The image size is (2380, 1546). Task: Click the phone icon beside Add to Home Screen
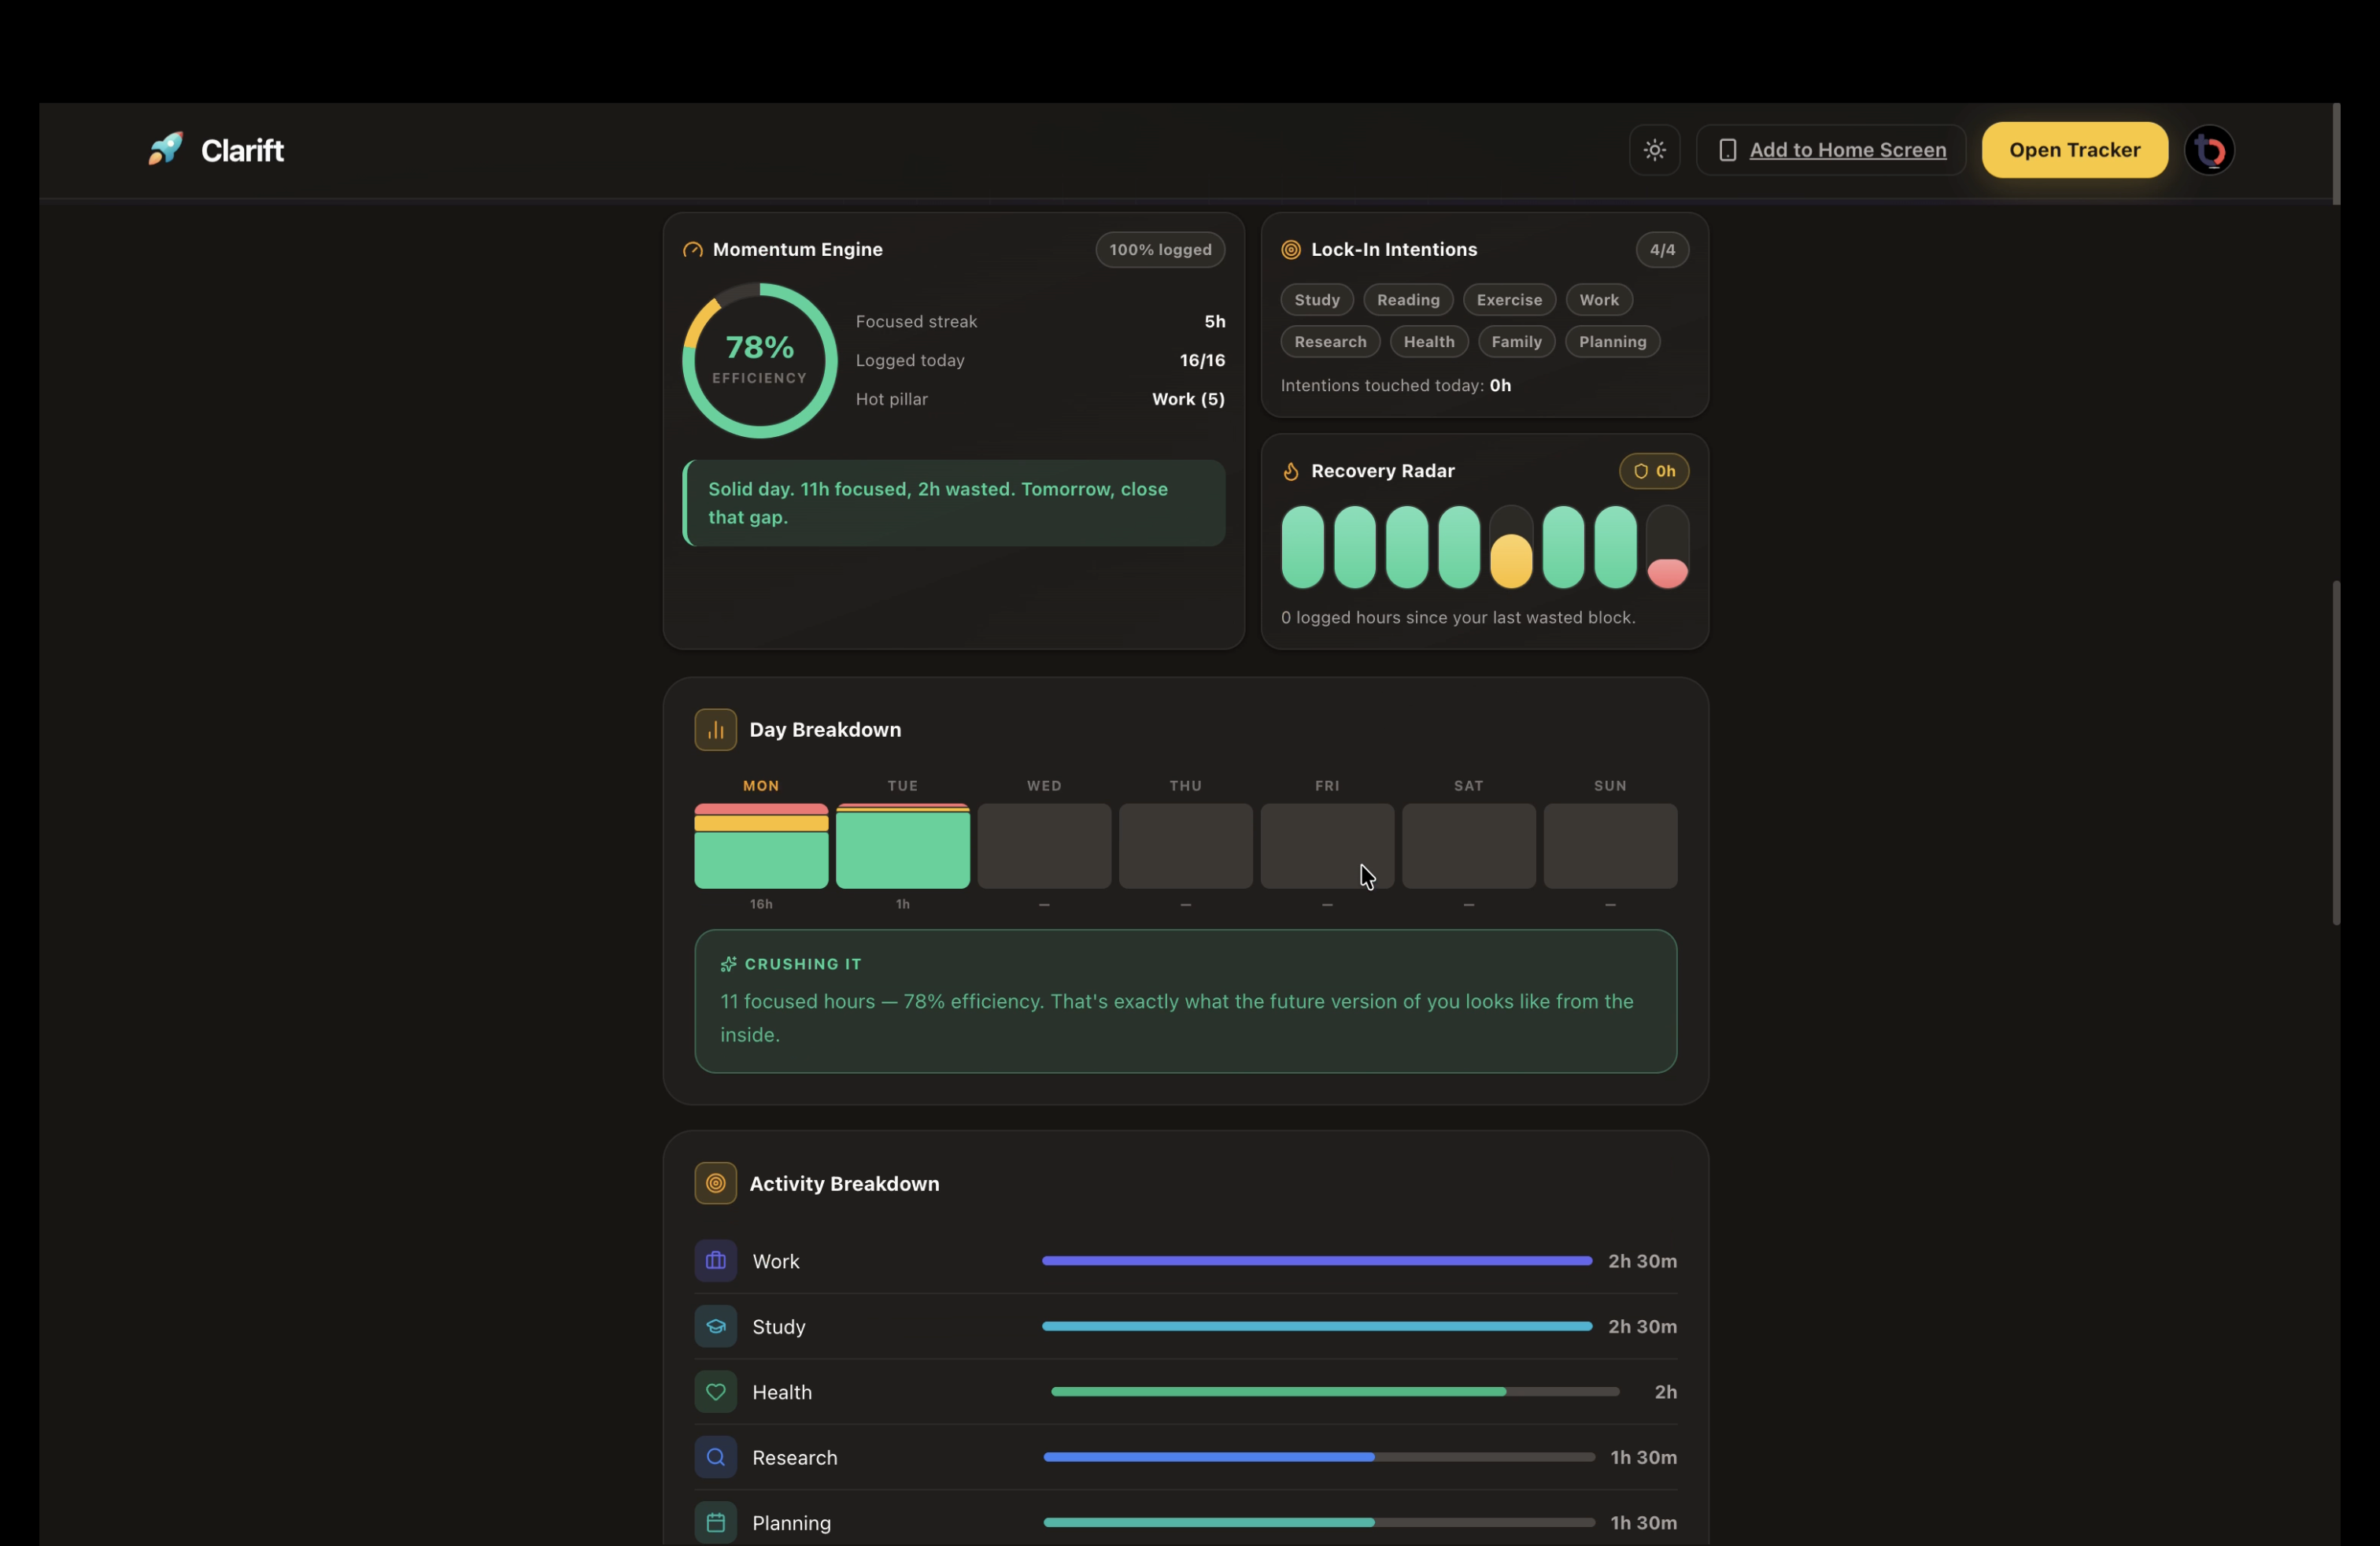click(x=1727, y=150)
